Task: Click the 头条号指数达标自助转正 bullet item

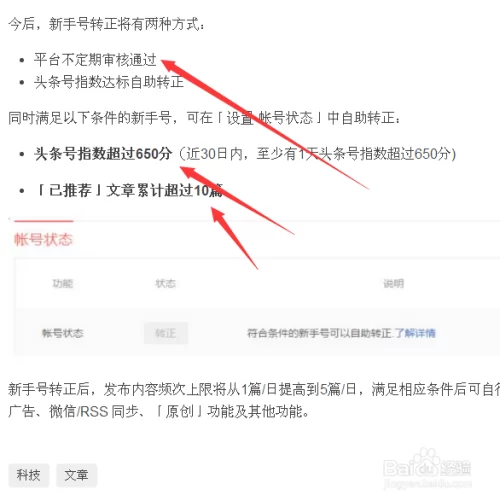Action: (109, 82)
